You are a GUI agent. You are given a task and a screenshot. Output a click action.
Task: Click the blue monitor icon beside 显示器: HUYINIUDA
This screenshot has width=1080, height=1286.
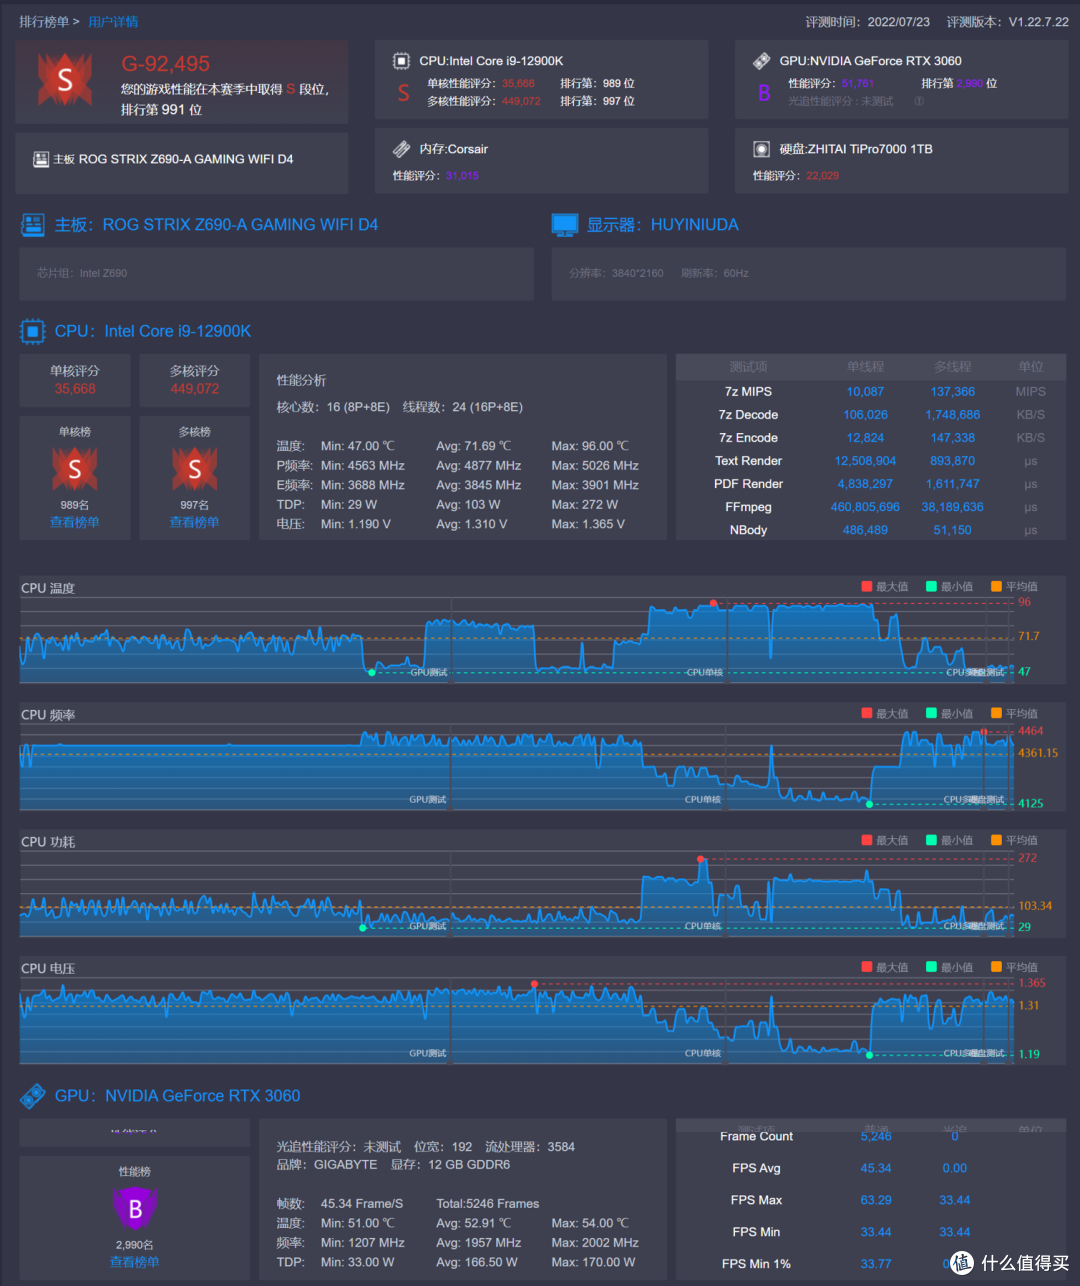[x=565, y=225]
